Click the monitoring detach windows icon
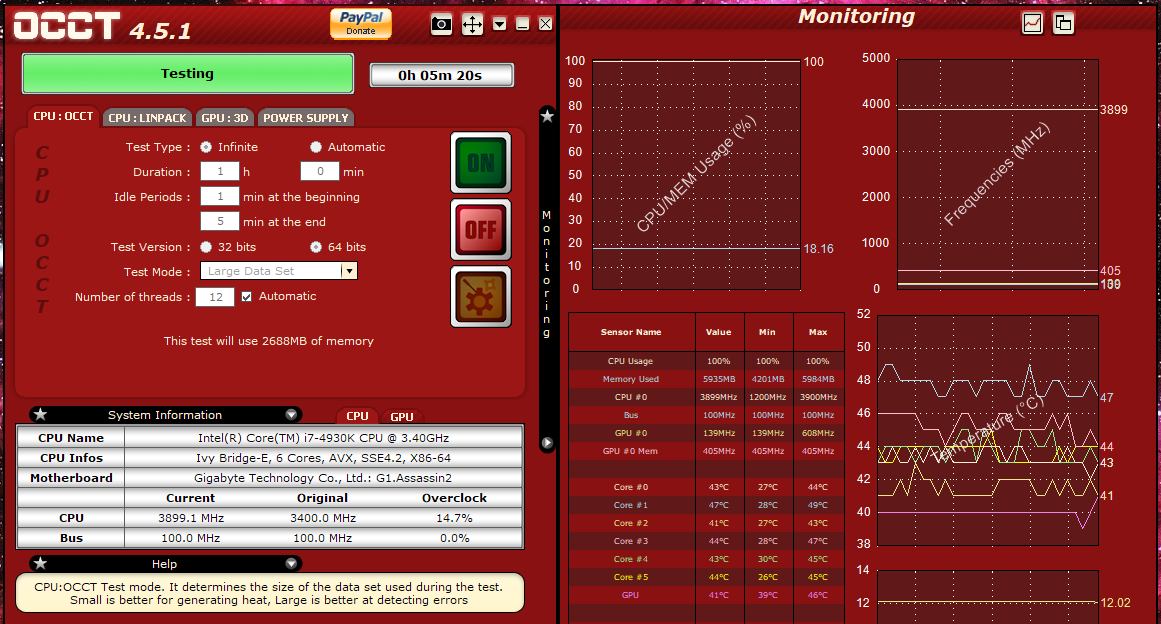The image size is (1161, 624). click(1063, 24)
